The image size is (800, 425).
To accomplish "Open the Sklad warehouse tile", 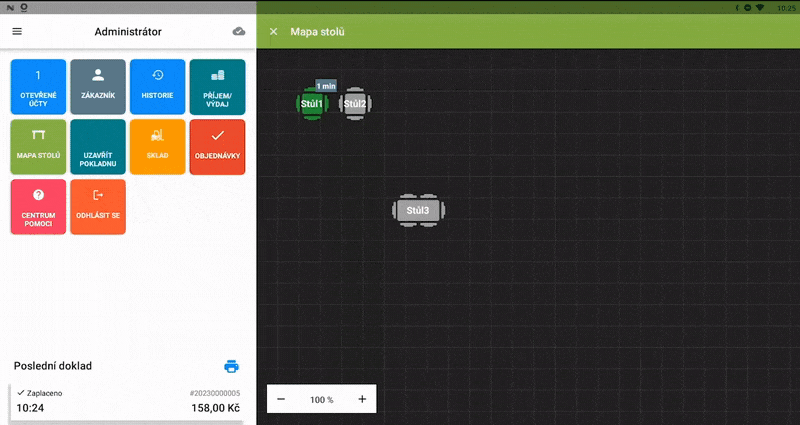I will tap(157, 147).
